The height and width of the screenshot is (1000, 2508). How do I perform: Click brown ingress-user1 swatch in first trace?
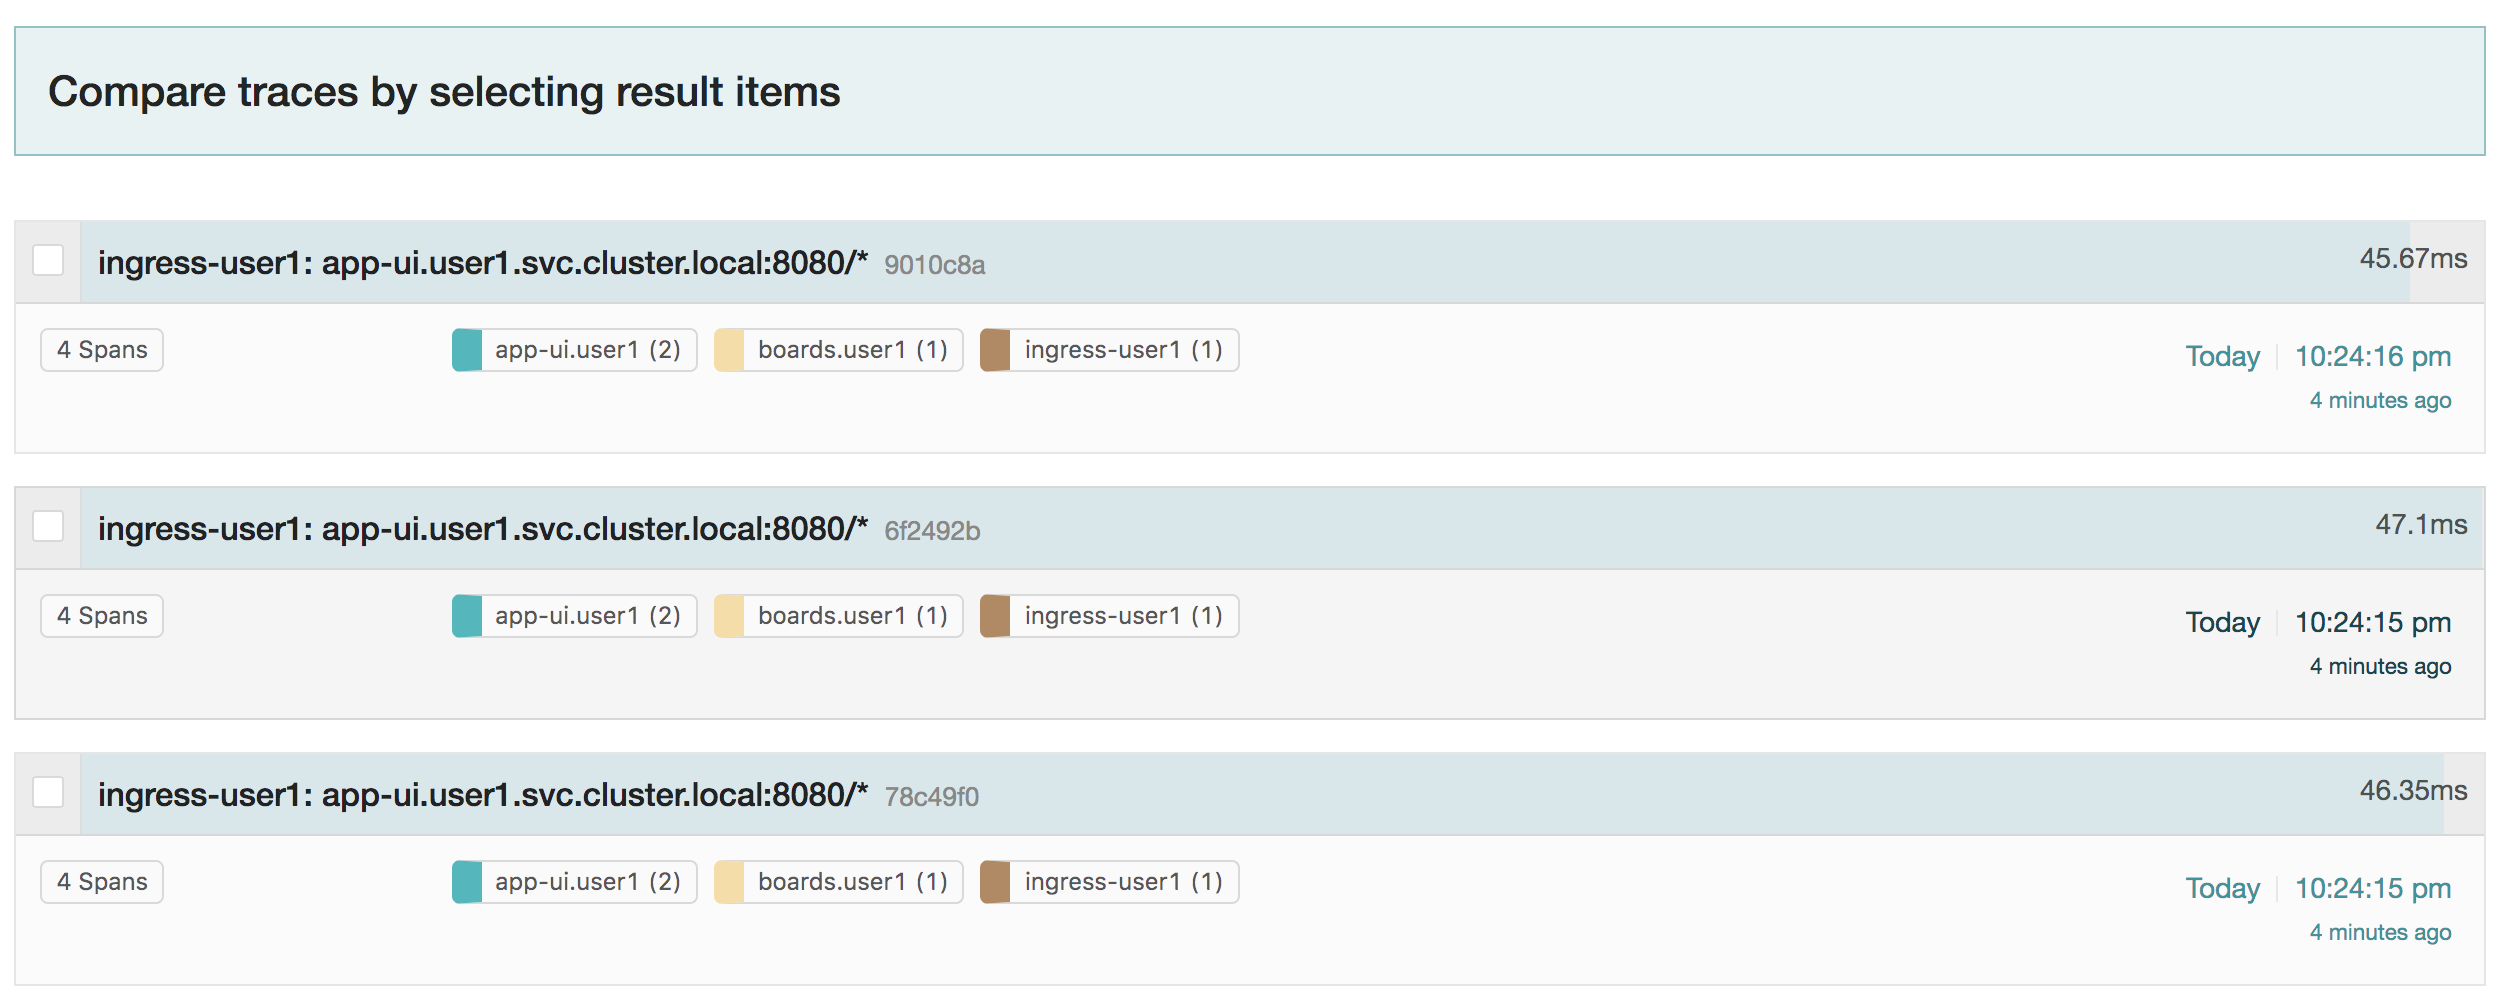point(995,350)
